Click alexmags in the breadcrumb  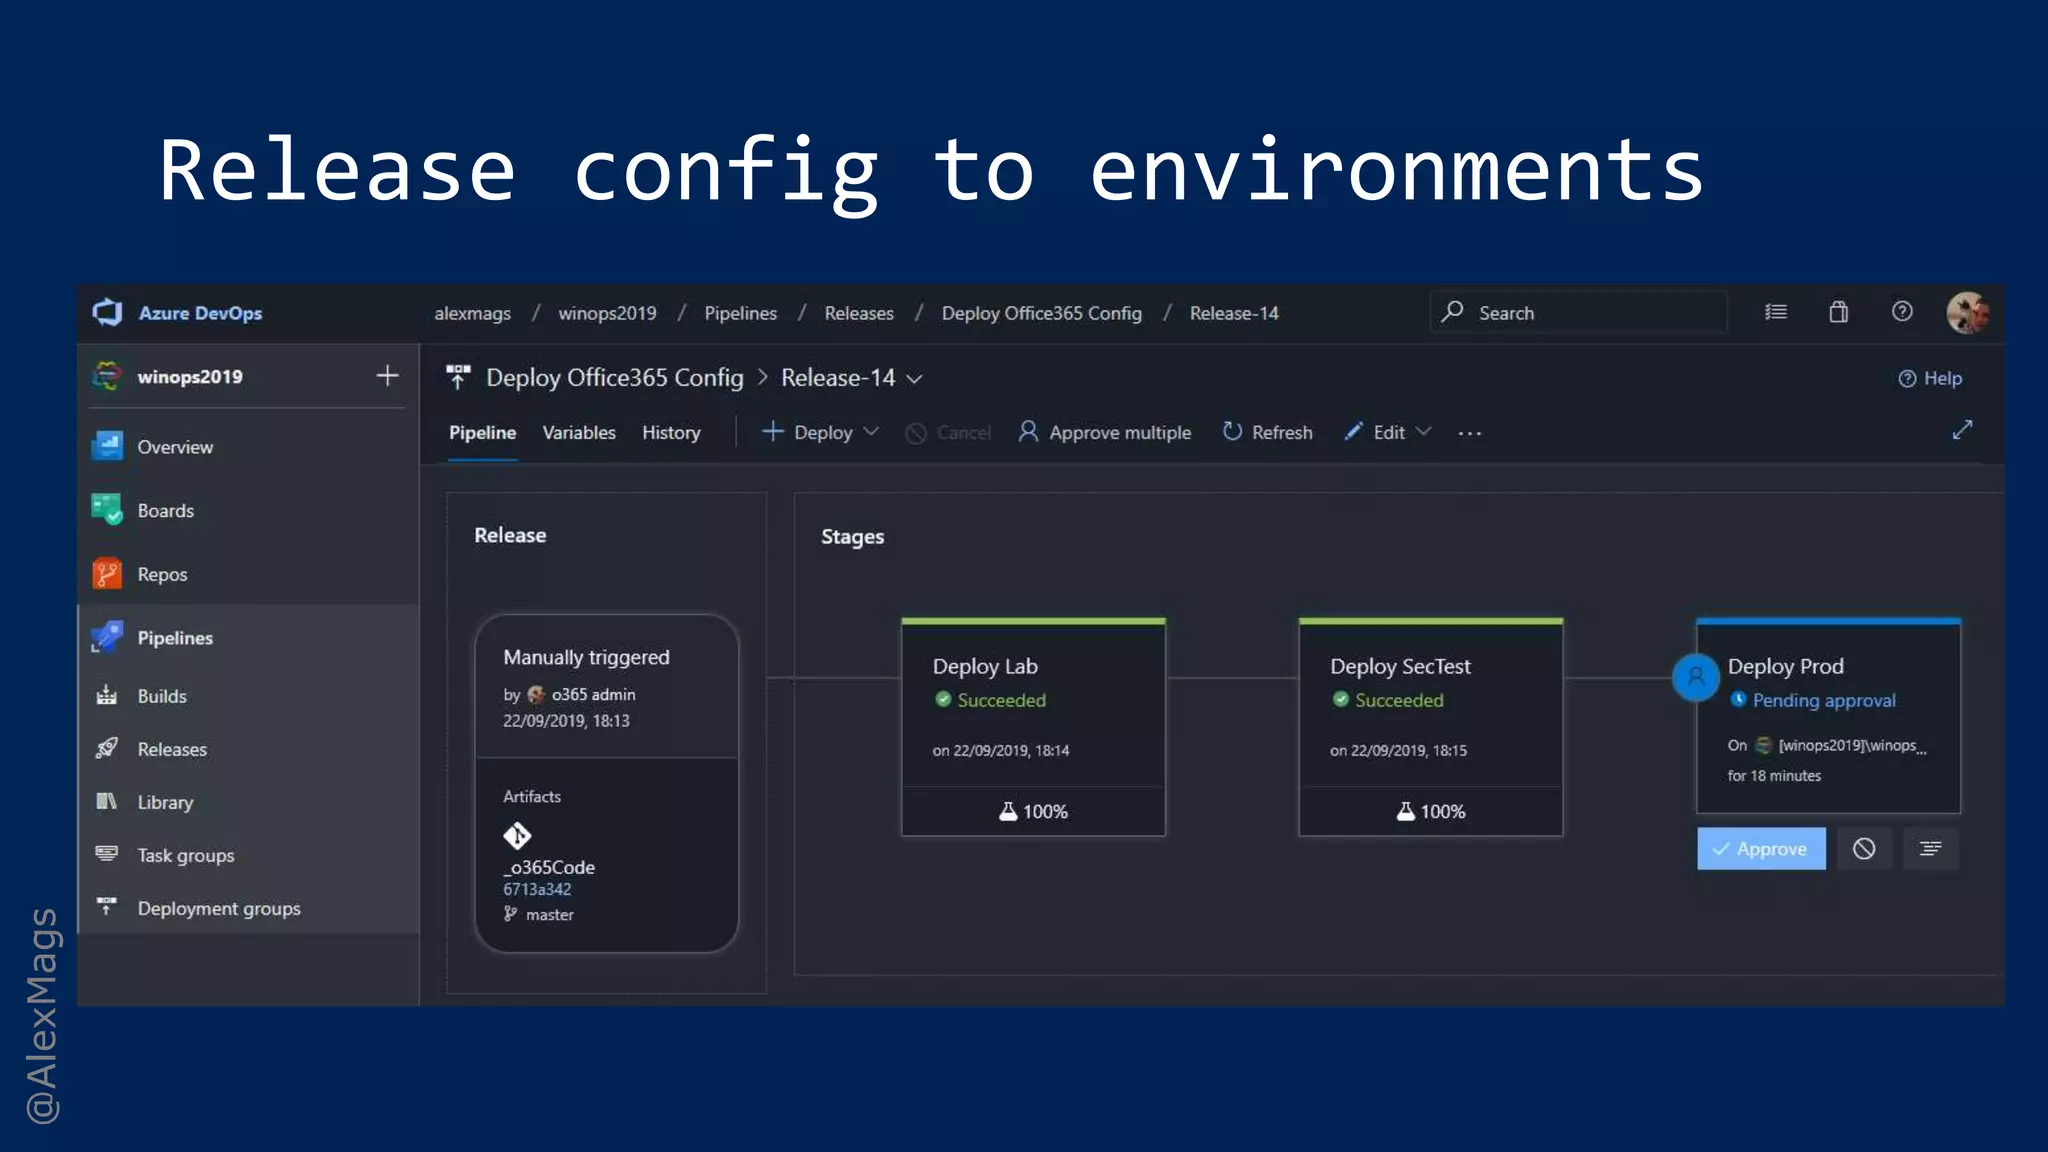click(x=472, y=313)
